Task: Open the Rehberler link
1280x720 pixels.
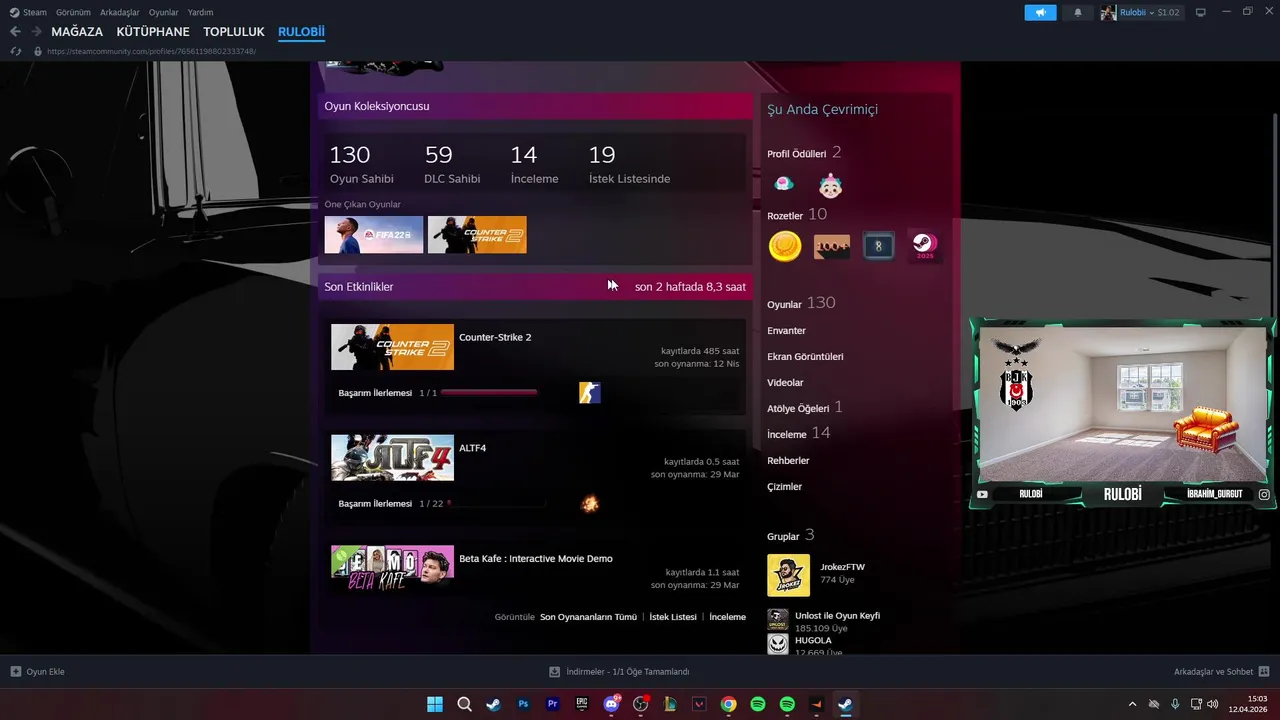Action: 788,461
